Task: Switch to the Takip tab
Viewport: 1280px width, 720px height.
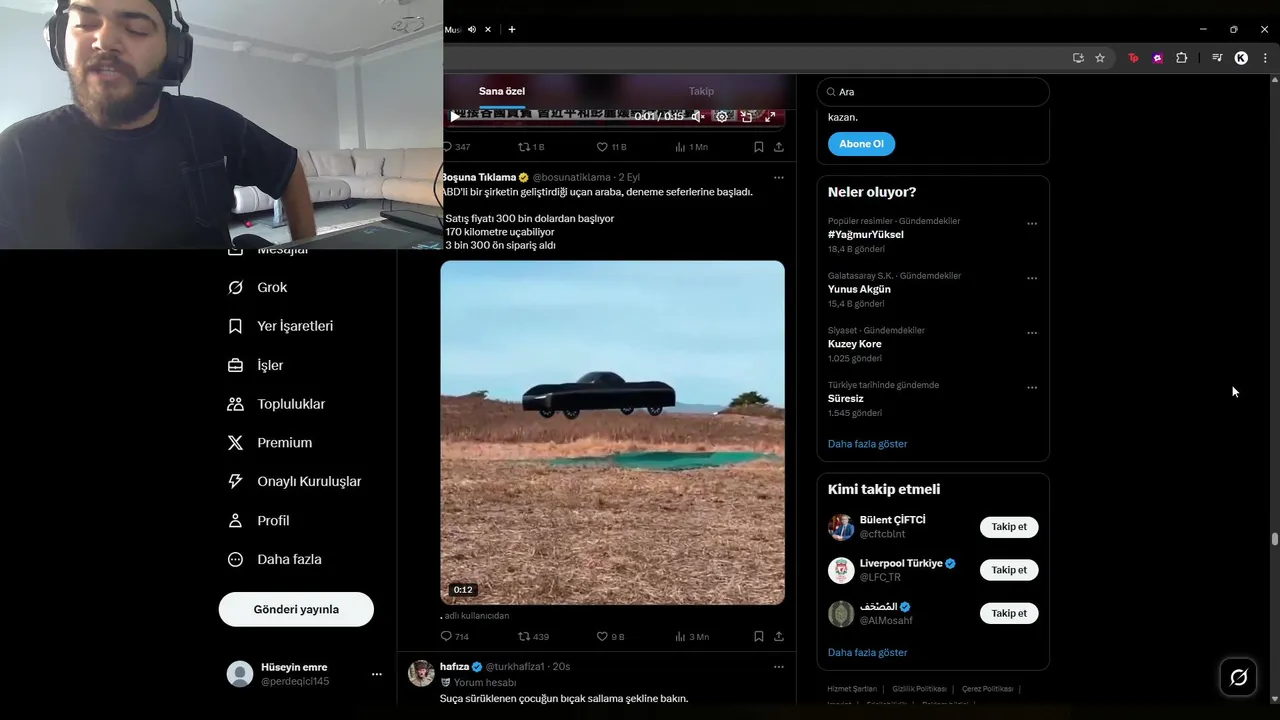Action: tap(701, 91)
